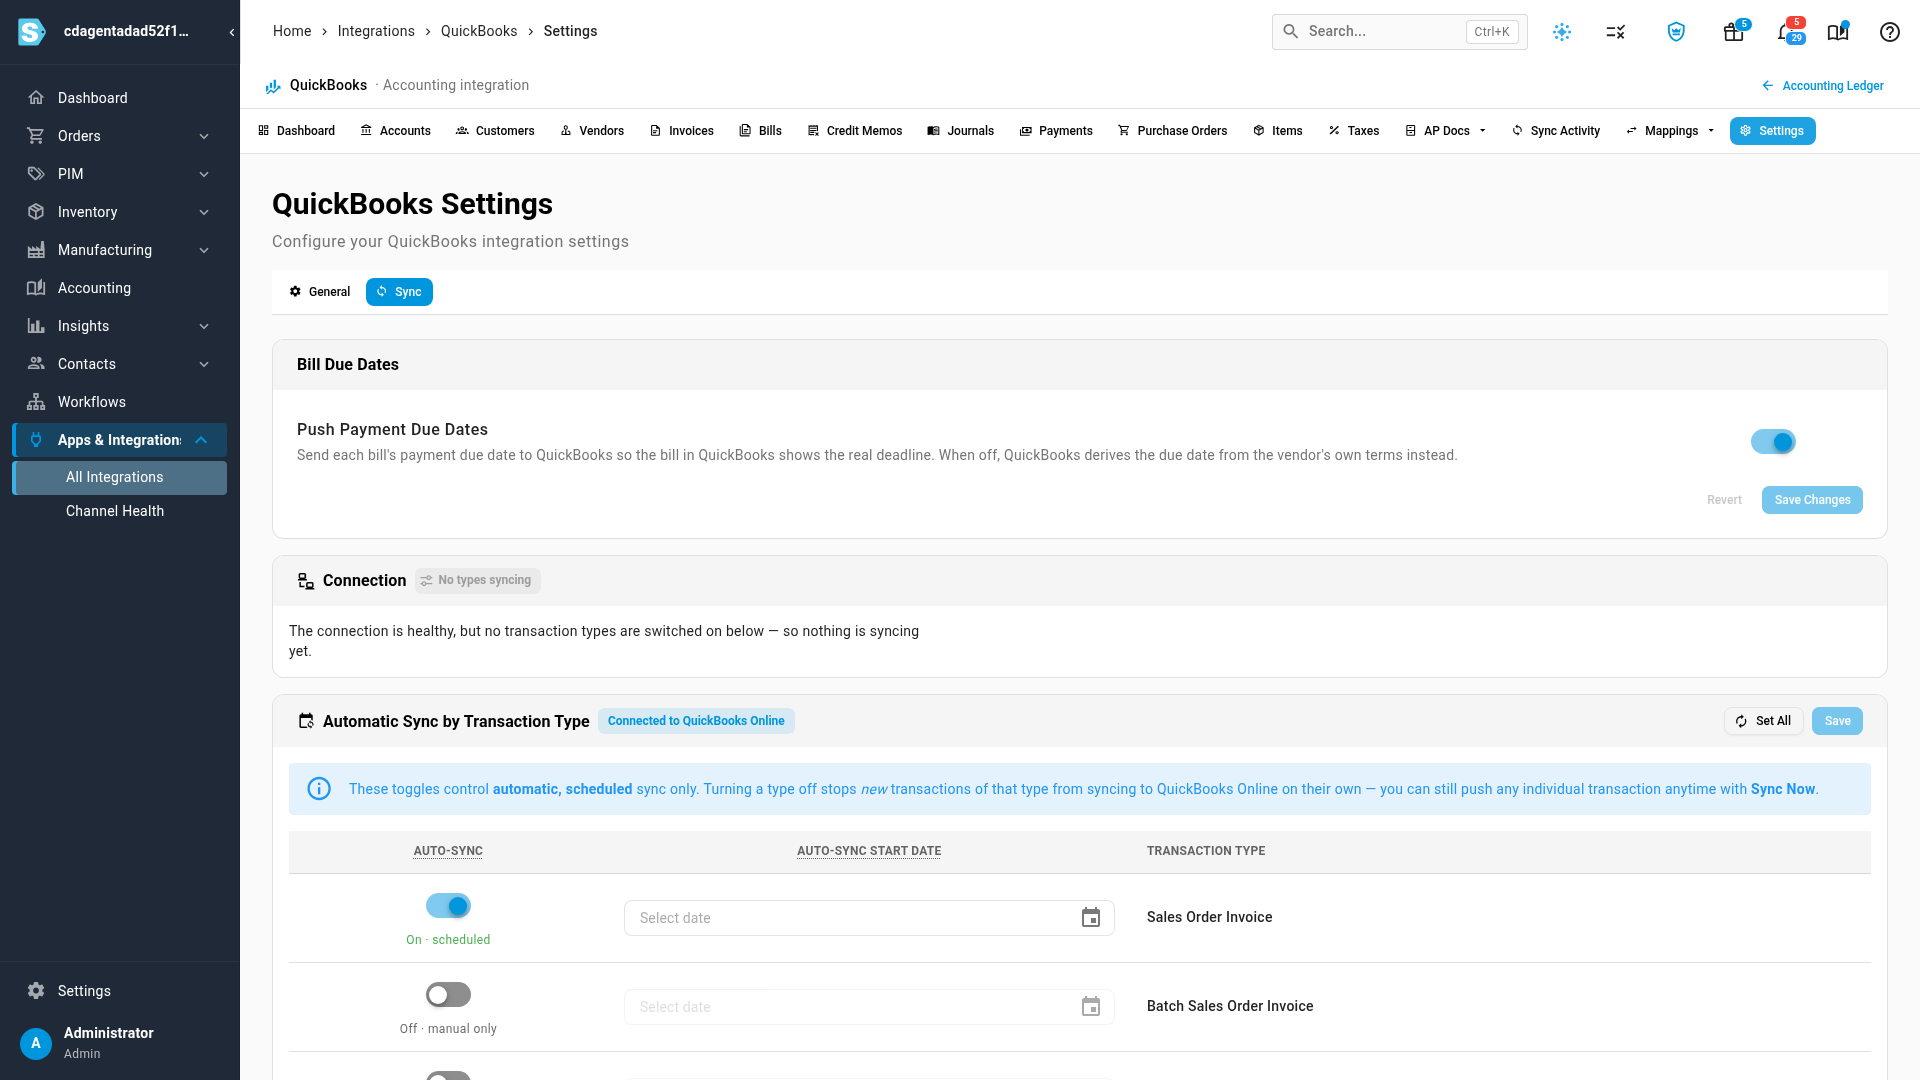The image size is (1920, 1080).
Task: Open the AP Docs dropdown
Action: click(1446, 131)
